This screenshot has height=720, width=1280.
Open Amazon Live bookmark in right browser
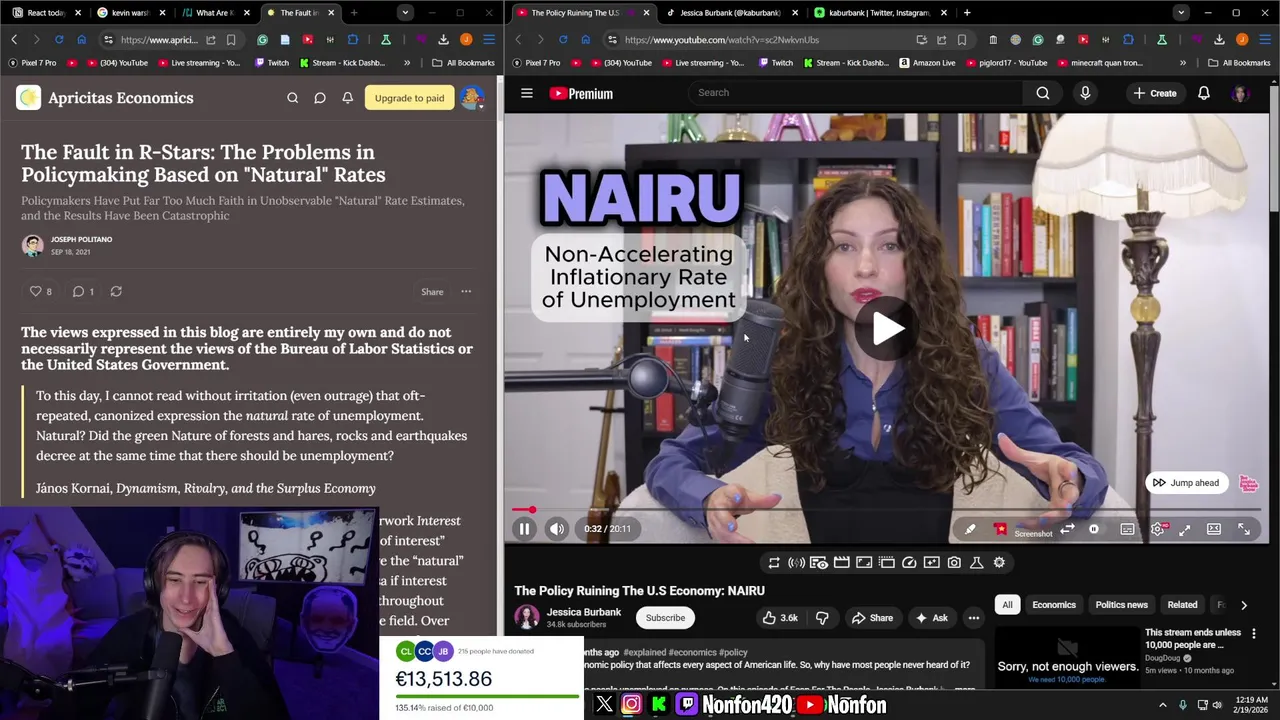click(927, 62)
